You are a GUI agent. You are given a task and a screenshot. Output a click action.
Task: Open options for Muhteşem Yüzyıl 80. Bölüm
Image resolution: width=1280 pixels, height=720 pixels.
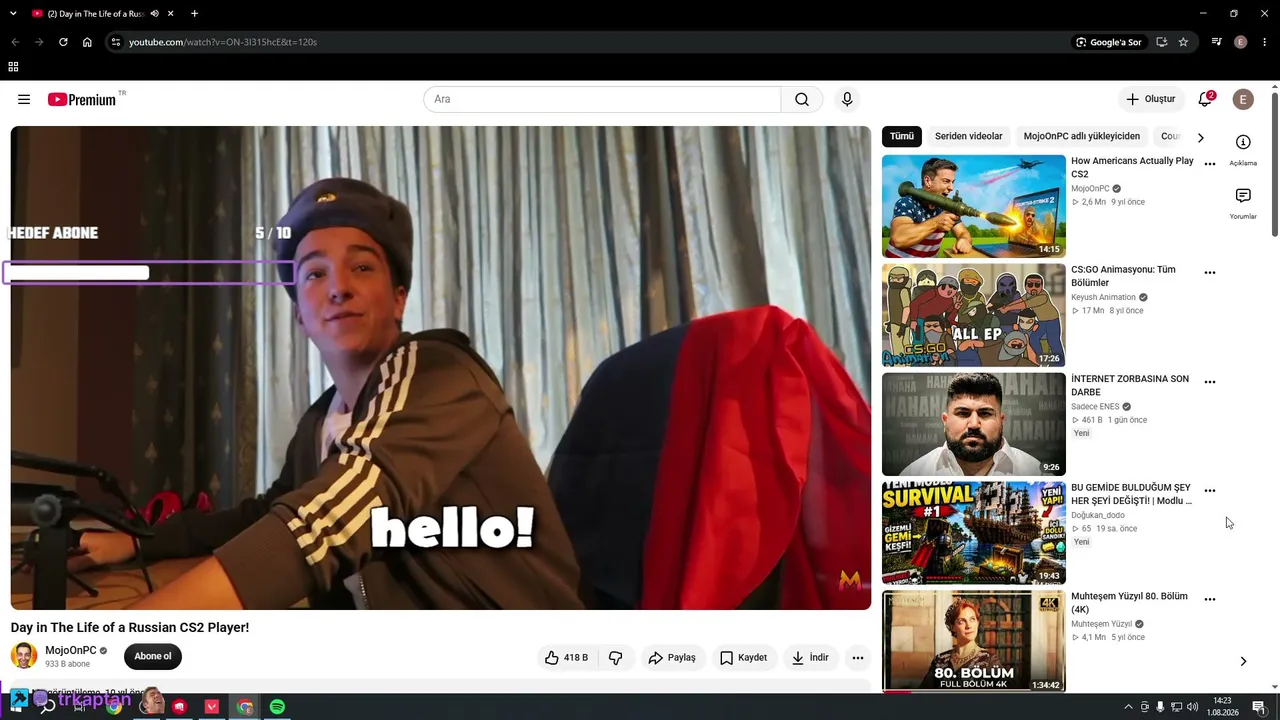point(1210,600)
